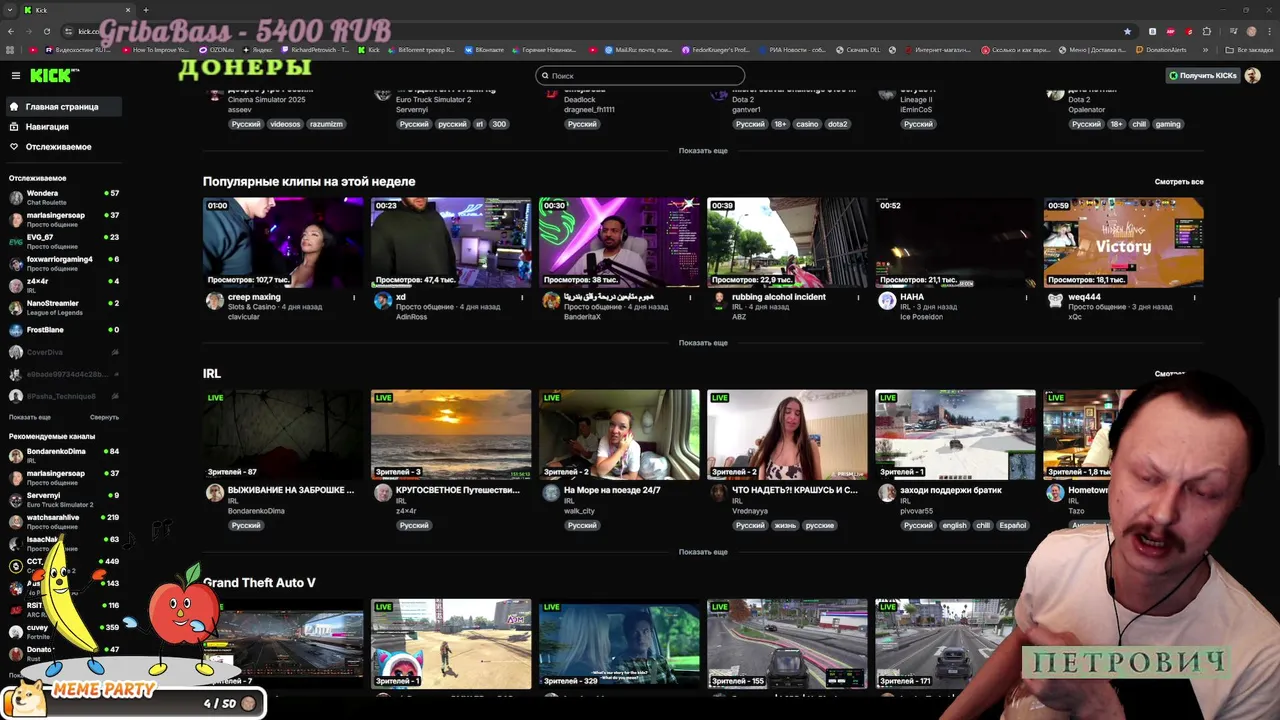Collapse followed channels with Свернуть
The image size is (1280, 720).
click(x=104, y=417)
